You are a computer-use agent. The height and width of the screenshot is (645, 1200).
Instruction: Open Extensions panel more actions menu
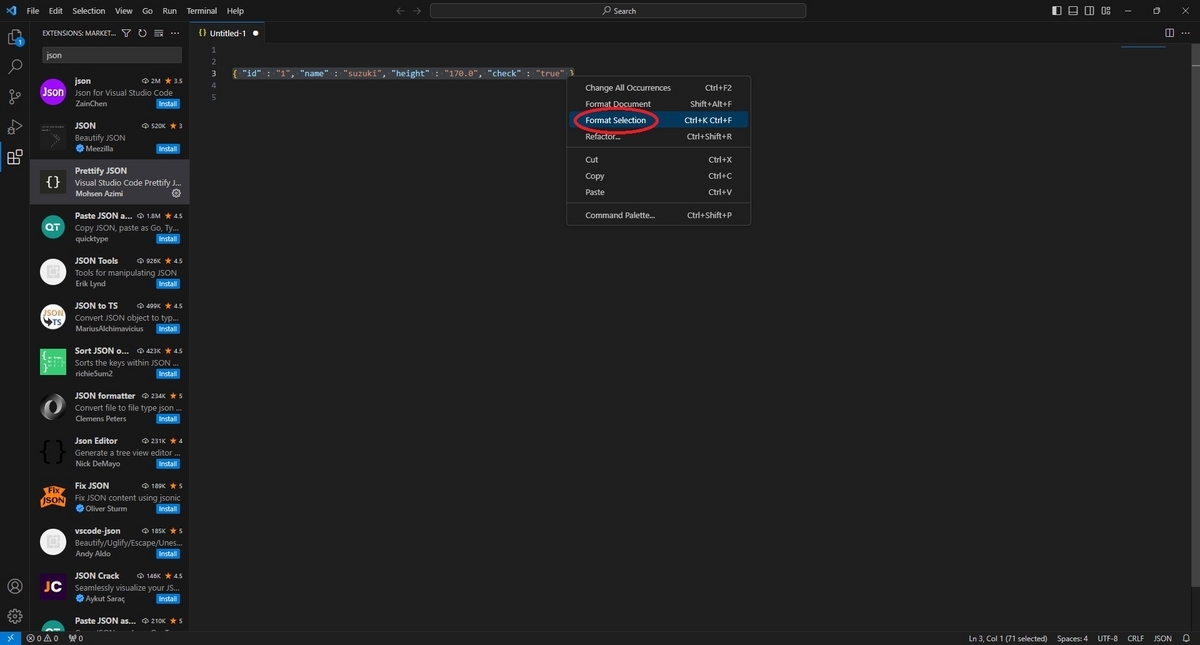coord(175,33)
